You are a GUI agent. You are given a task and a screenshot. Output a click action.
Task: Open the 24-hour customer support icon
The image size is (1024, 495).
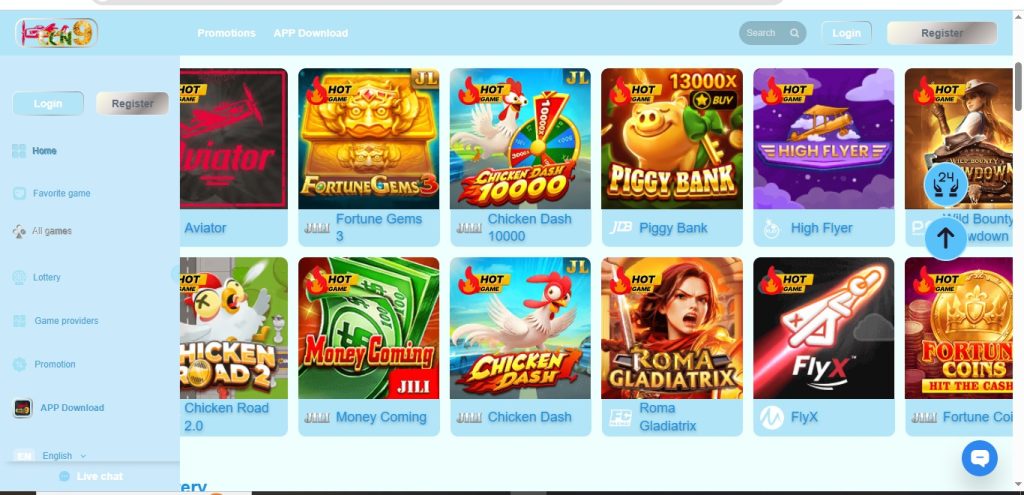click(945, 184)
